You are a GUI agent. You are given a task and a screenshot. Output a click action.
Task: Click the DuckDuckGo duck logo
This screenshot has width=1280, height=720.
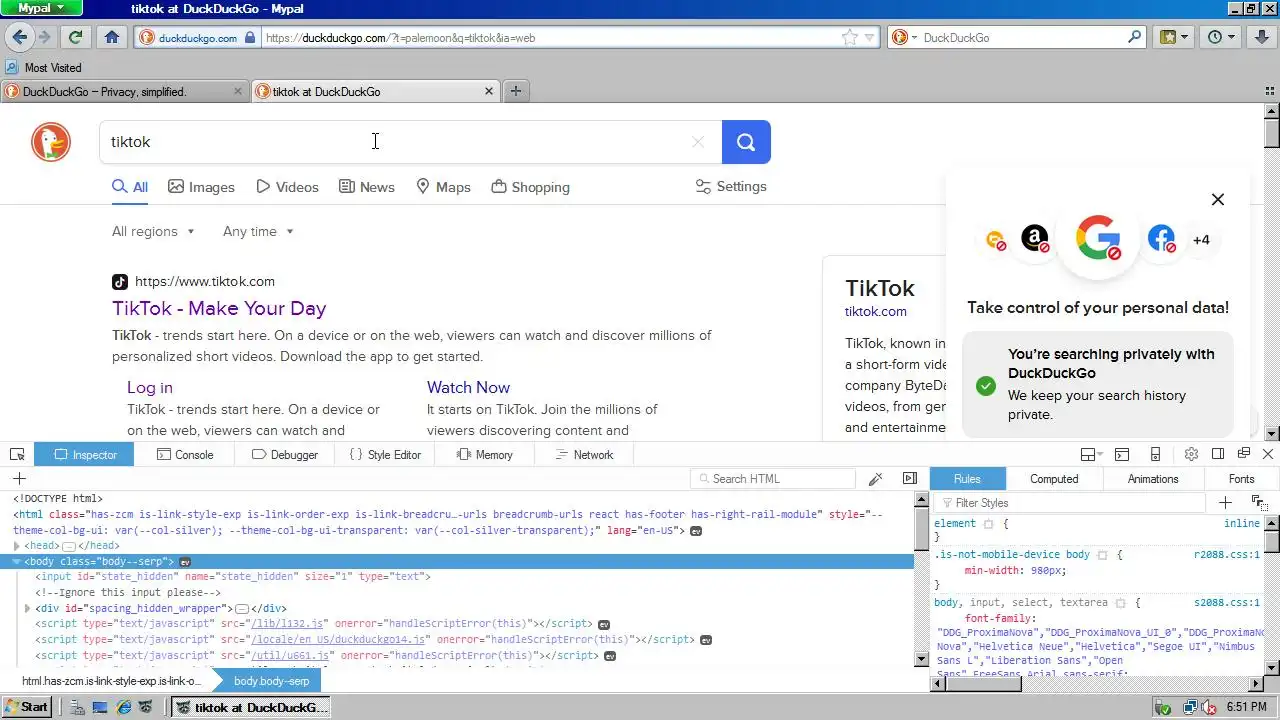(x=51, y=142)
